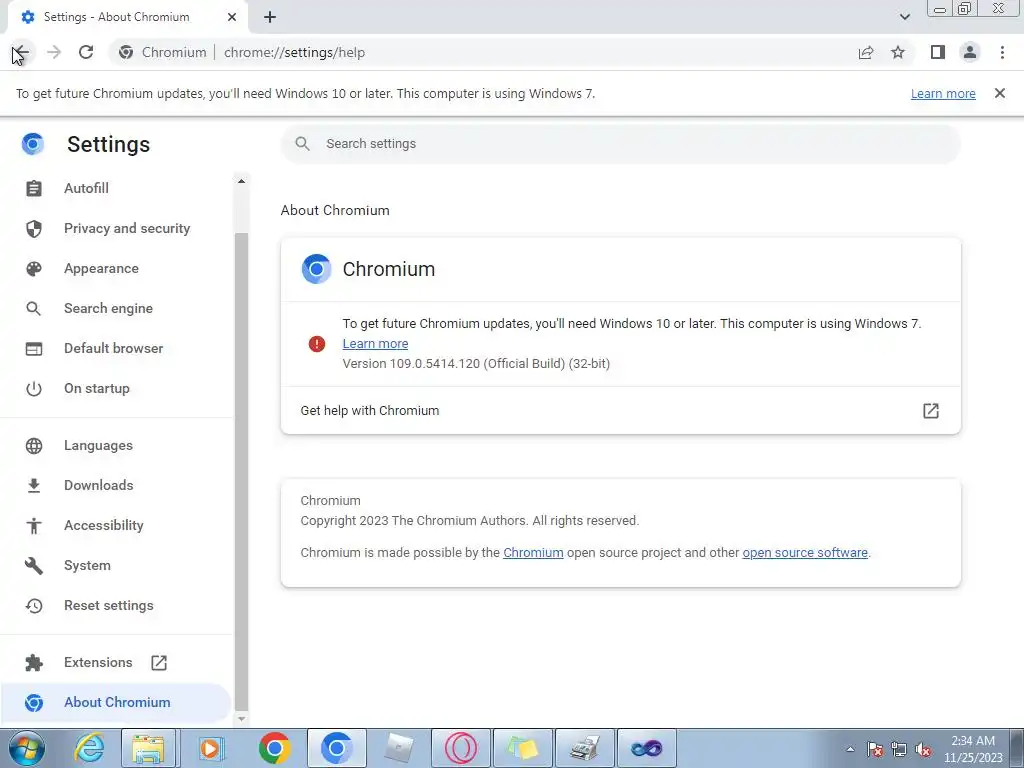Open the Roblox taskbar icon

[398, 748]
